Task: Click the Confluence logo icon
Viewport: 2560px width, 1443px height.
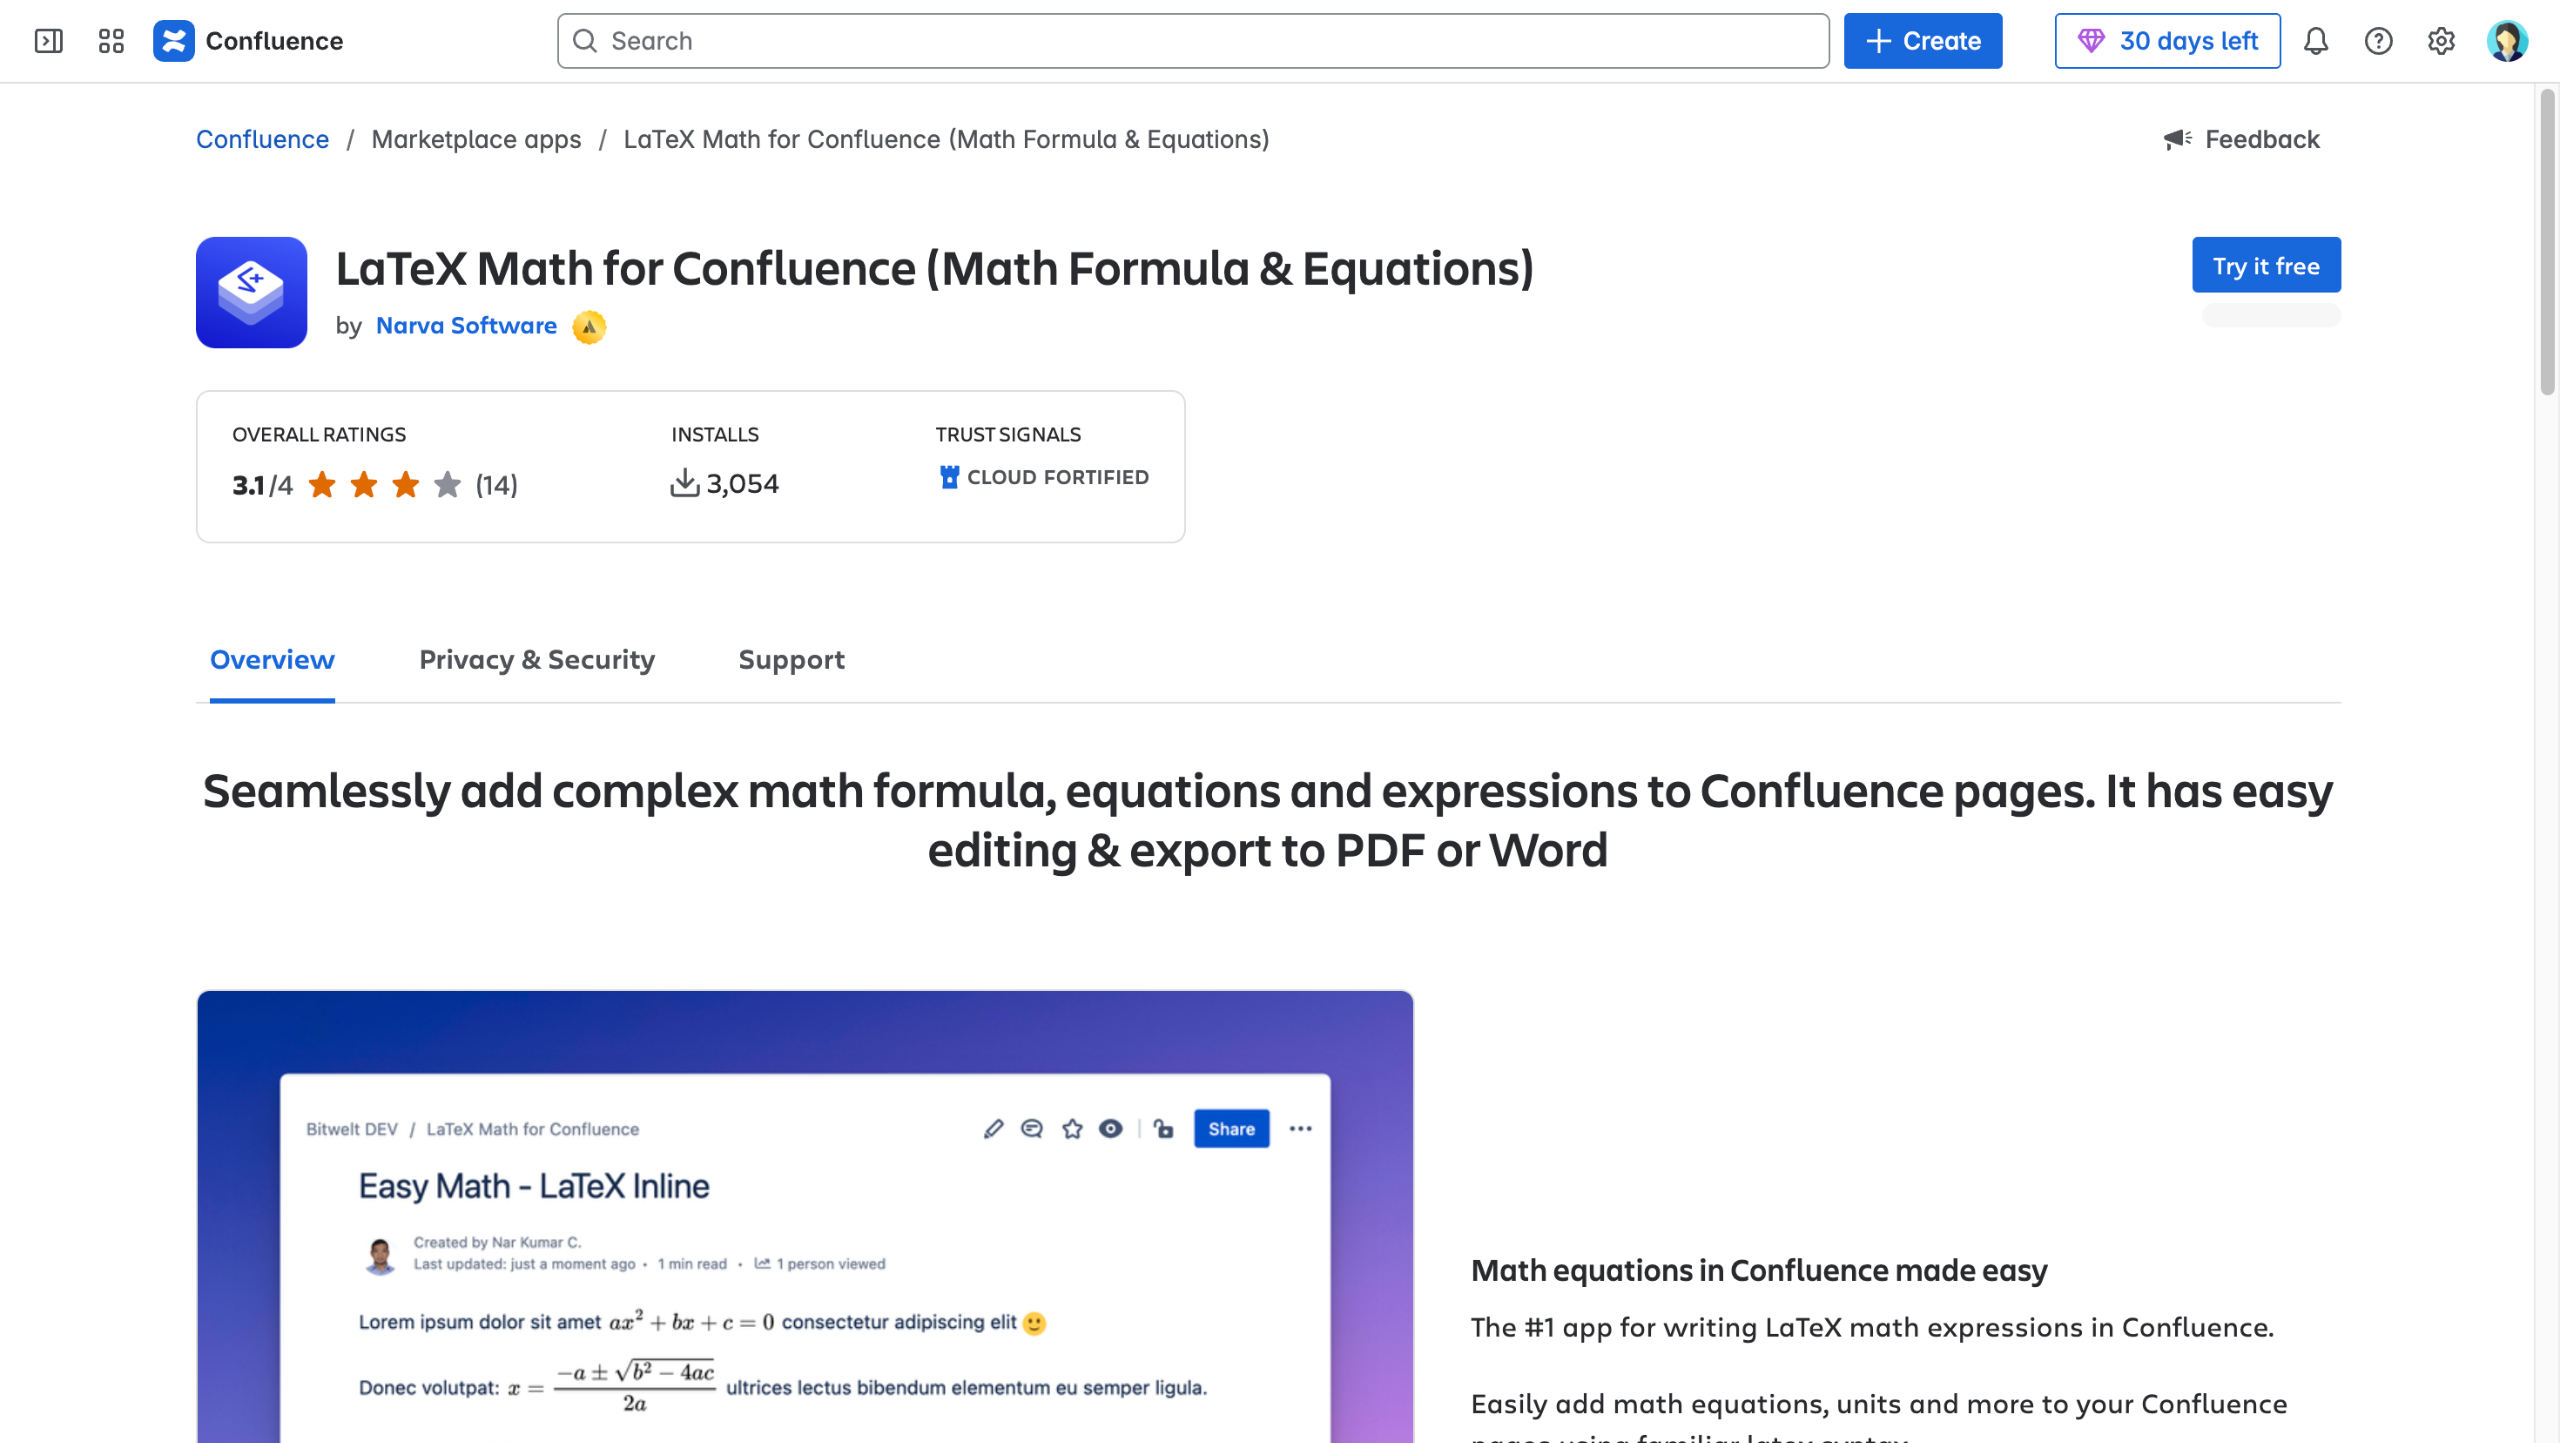Action: pos(174,41)
